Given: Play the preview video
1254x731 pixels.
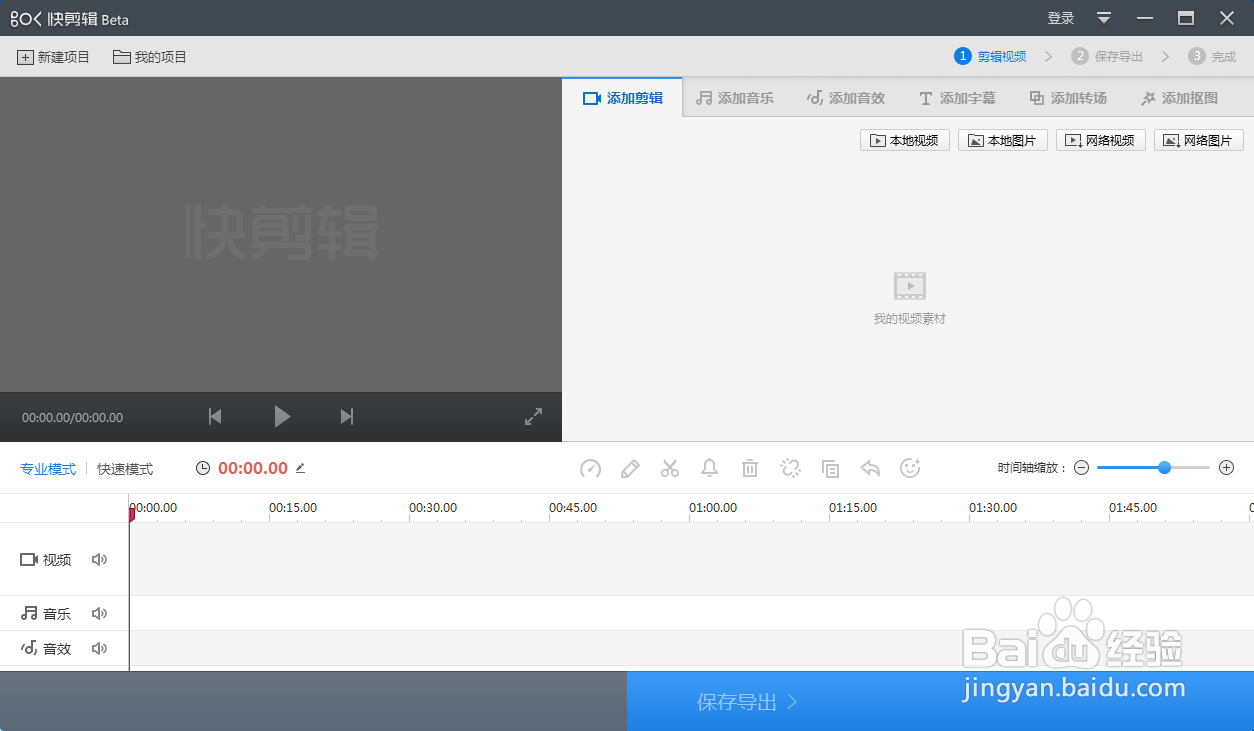Looking at the screenshot, I should tap(282, 416).
